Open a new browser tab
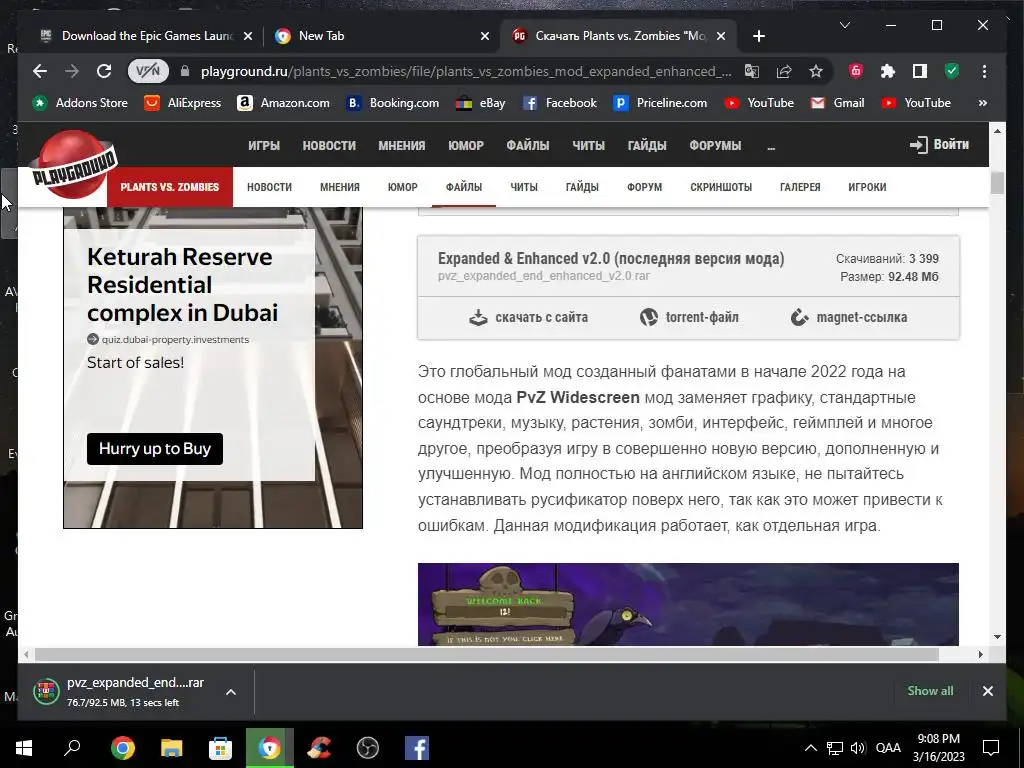This screenshot has width=1024, height=768. pyautogui.click(x=758, y=36)
